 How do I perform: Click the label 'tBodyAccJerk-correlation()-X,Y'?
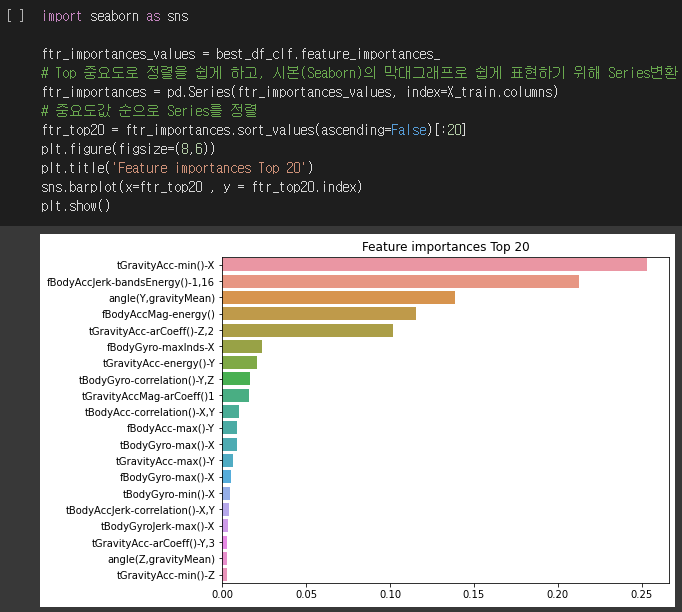140,510
